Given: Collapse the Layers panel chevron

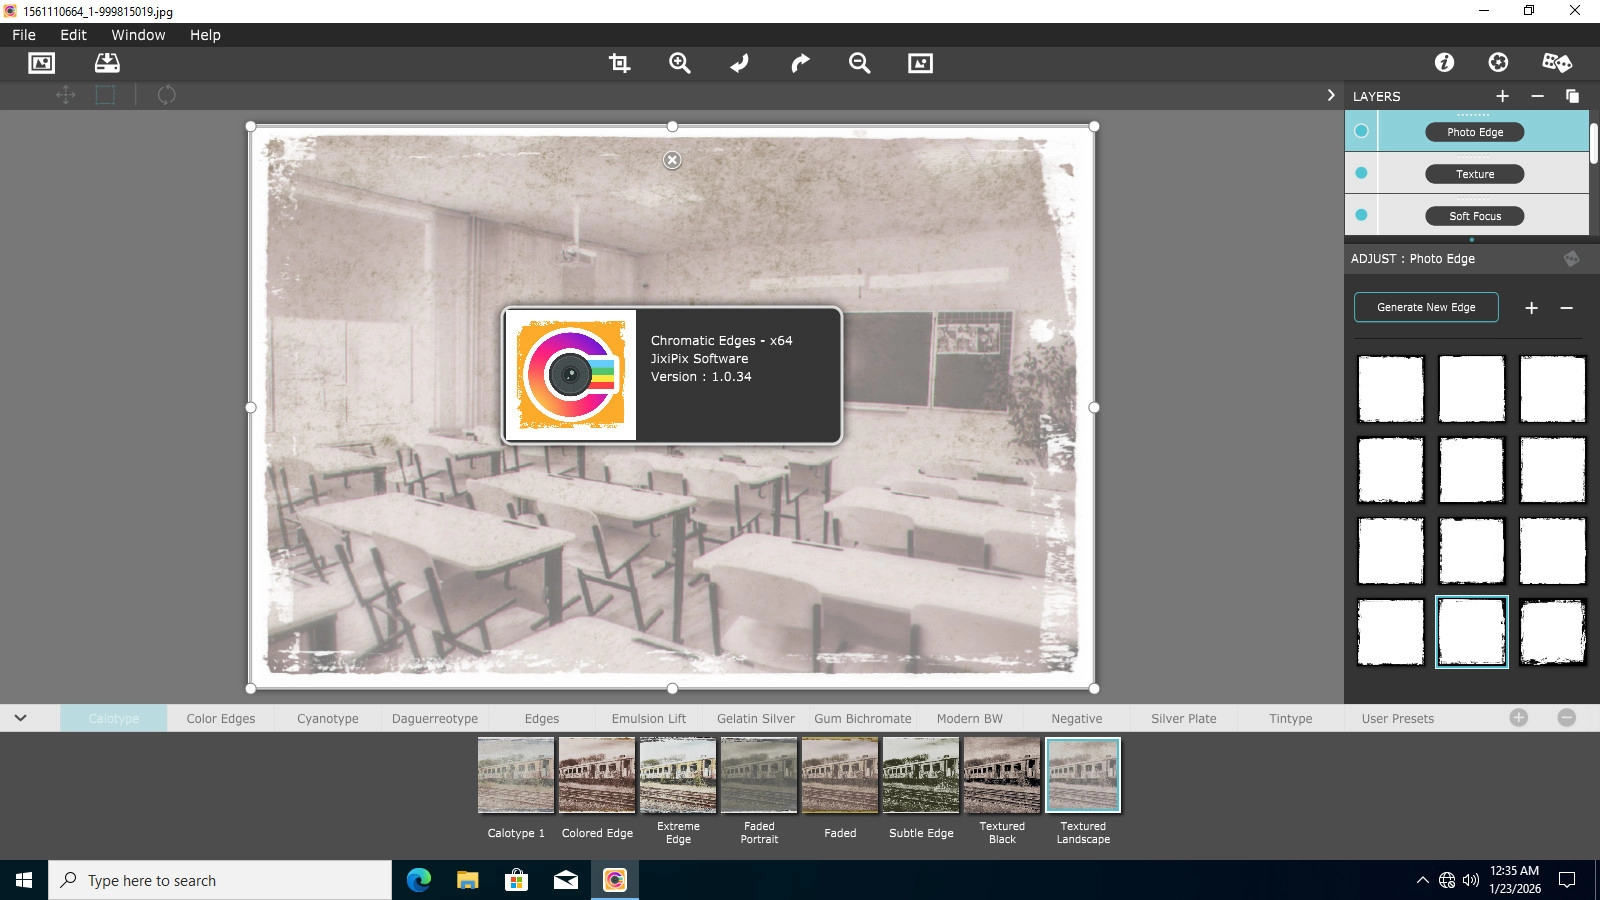Looking at the screenshot, I should 1330,95.
